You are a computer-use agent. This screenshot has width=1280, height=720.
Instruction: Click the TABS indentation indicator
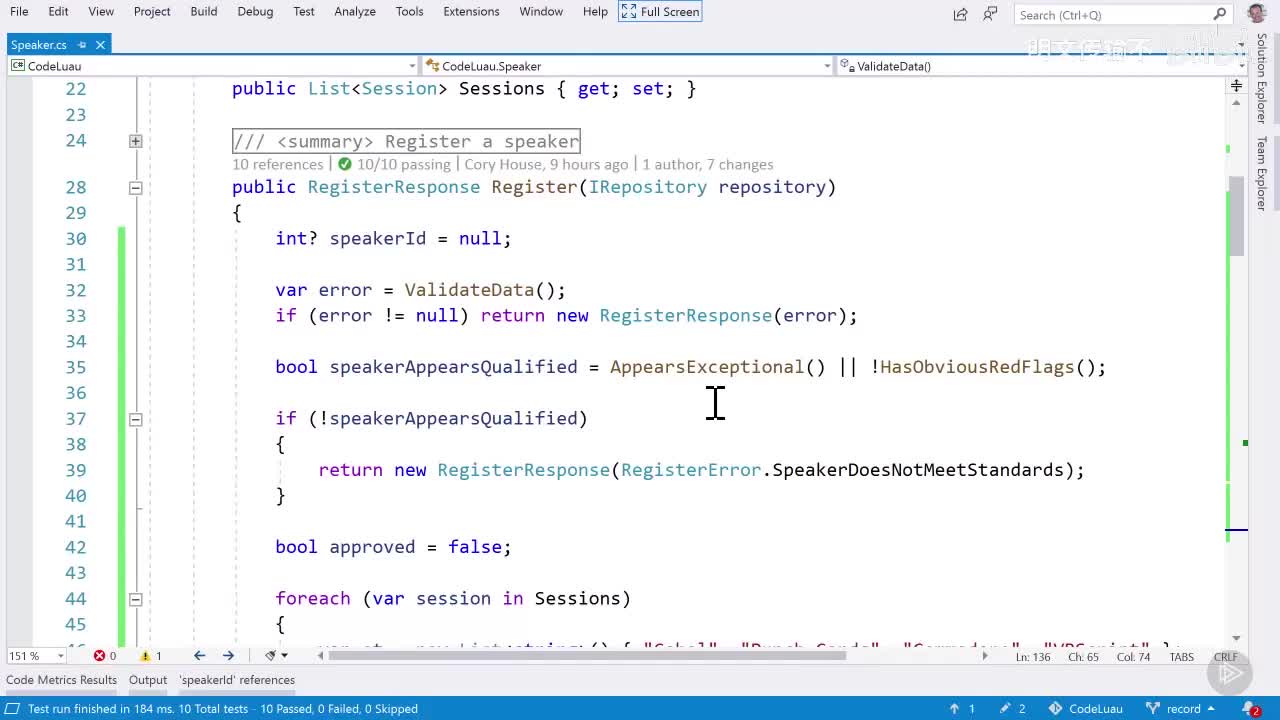[1181, 656]
